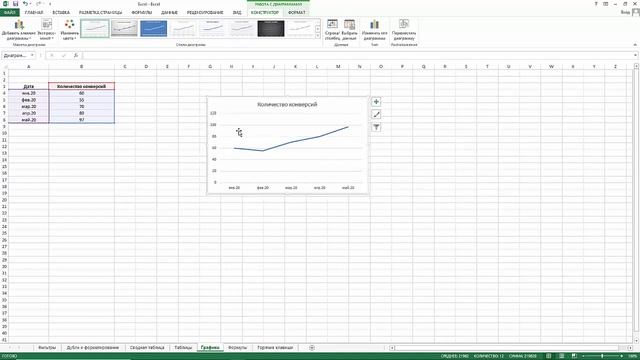
Task: Click the Chart Styles brush button
Action: (x=376, y=115)
